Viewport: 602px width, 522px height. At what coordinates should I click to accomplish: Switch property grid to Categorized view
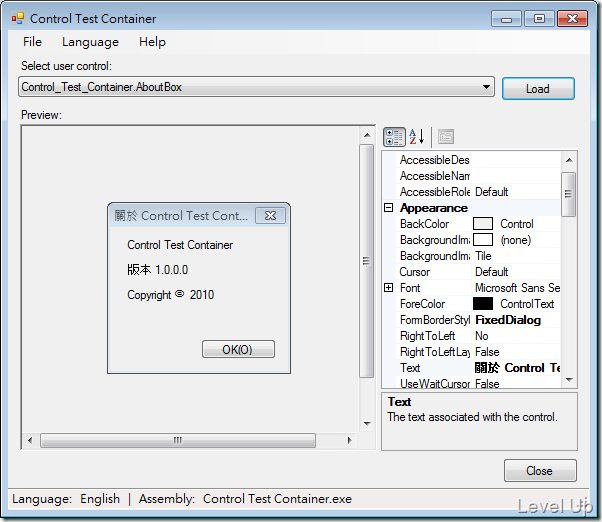(x=394, y=137)
